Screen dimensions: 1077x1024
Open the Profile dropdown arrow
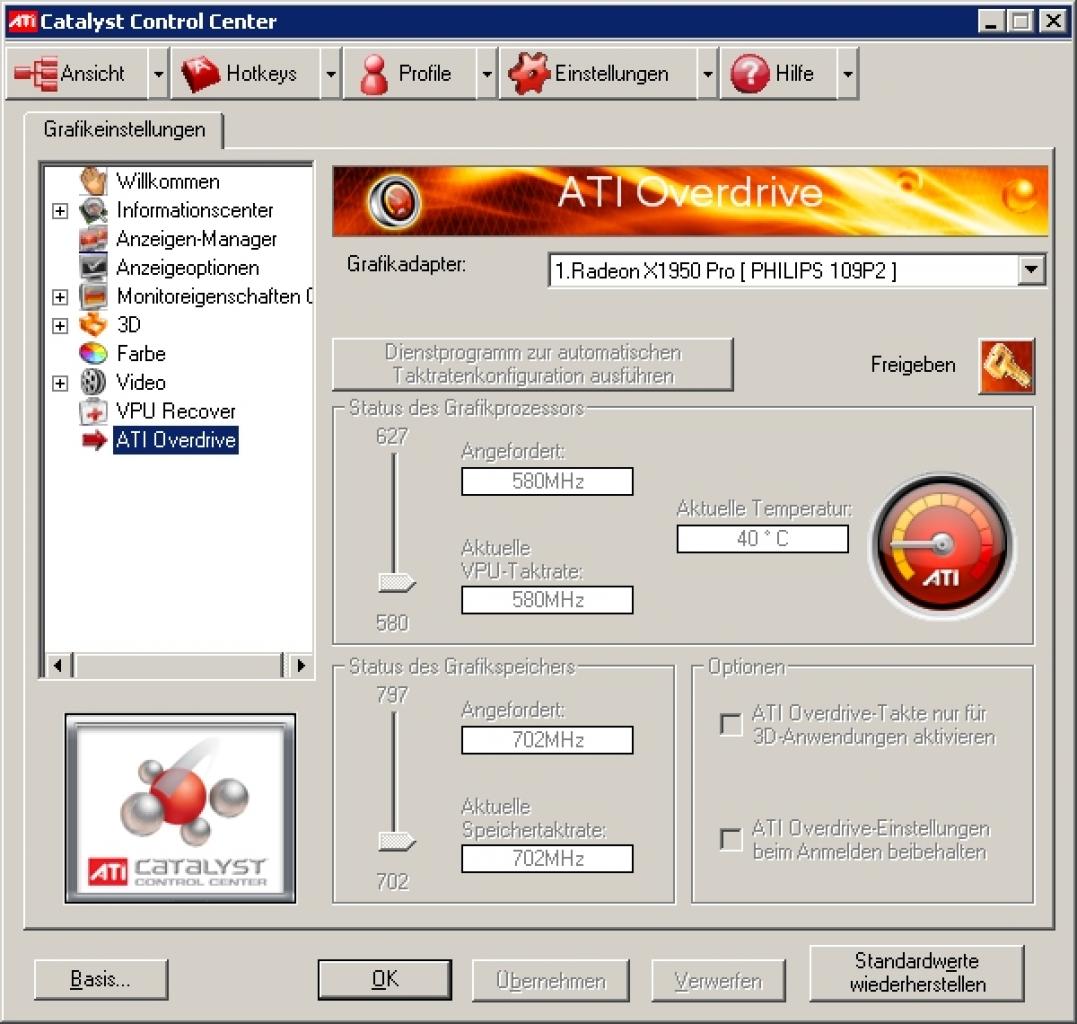click(487, 73)
